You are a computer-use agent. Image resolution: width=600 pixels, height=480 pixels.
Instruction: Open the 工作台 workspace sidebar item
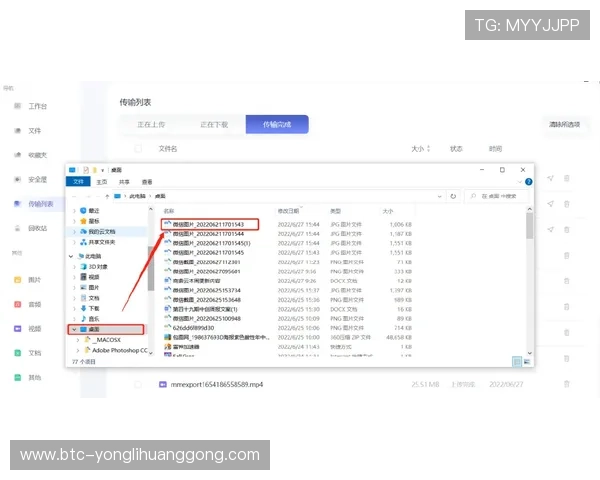tap(36, 106)
